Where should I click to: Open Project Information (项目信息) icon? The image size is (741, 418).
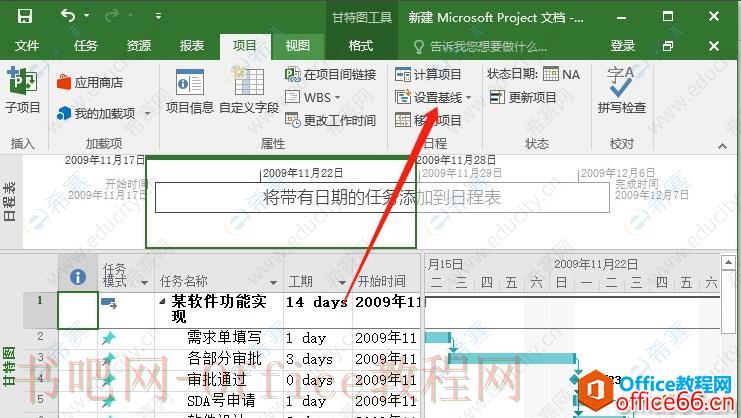[x=190, y=92]
